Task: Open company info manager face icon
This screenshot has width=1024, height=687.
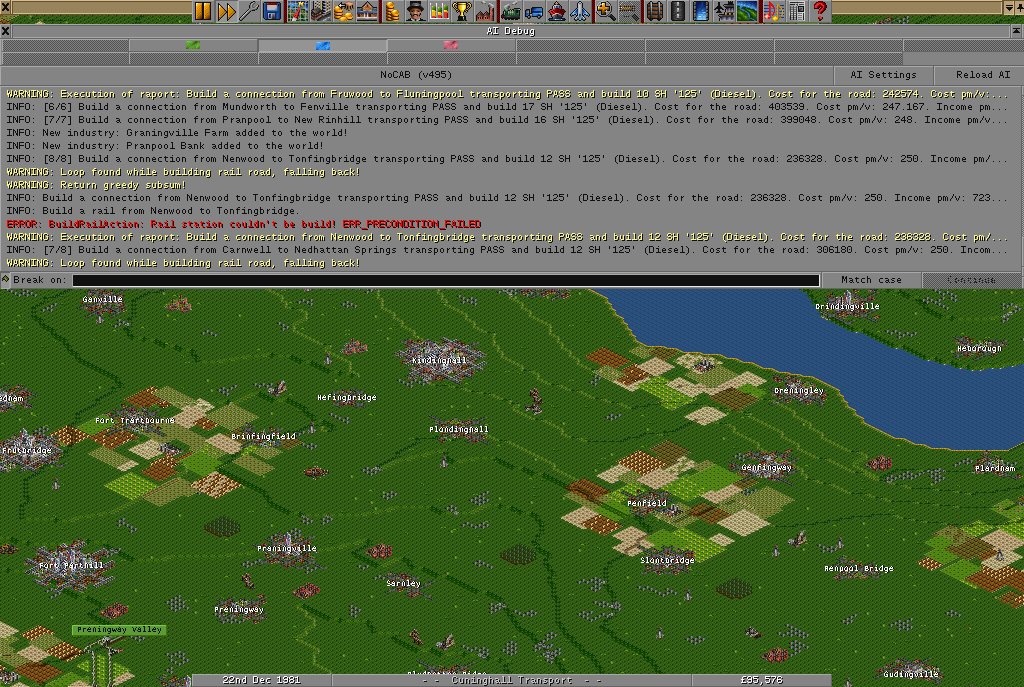Action: pyautogui.click(x=415, y=11)
